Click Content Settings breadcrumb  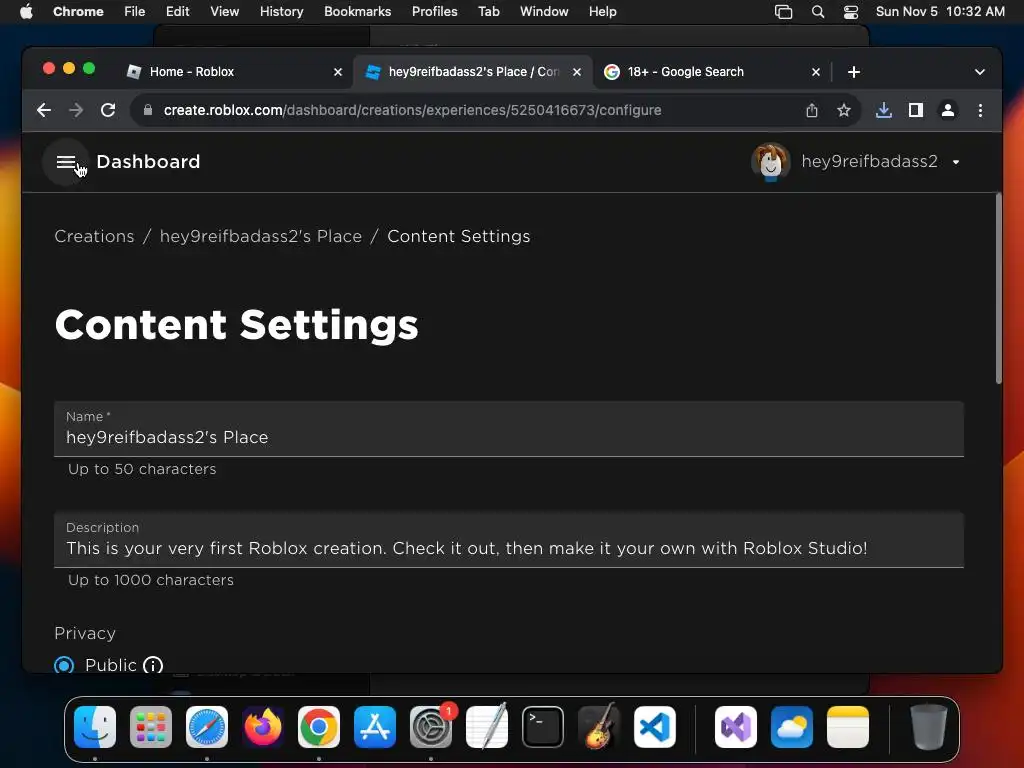[x=458, y=236]
